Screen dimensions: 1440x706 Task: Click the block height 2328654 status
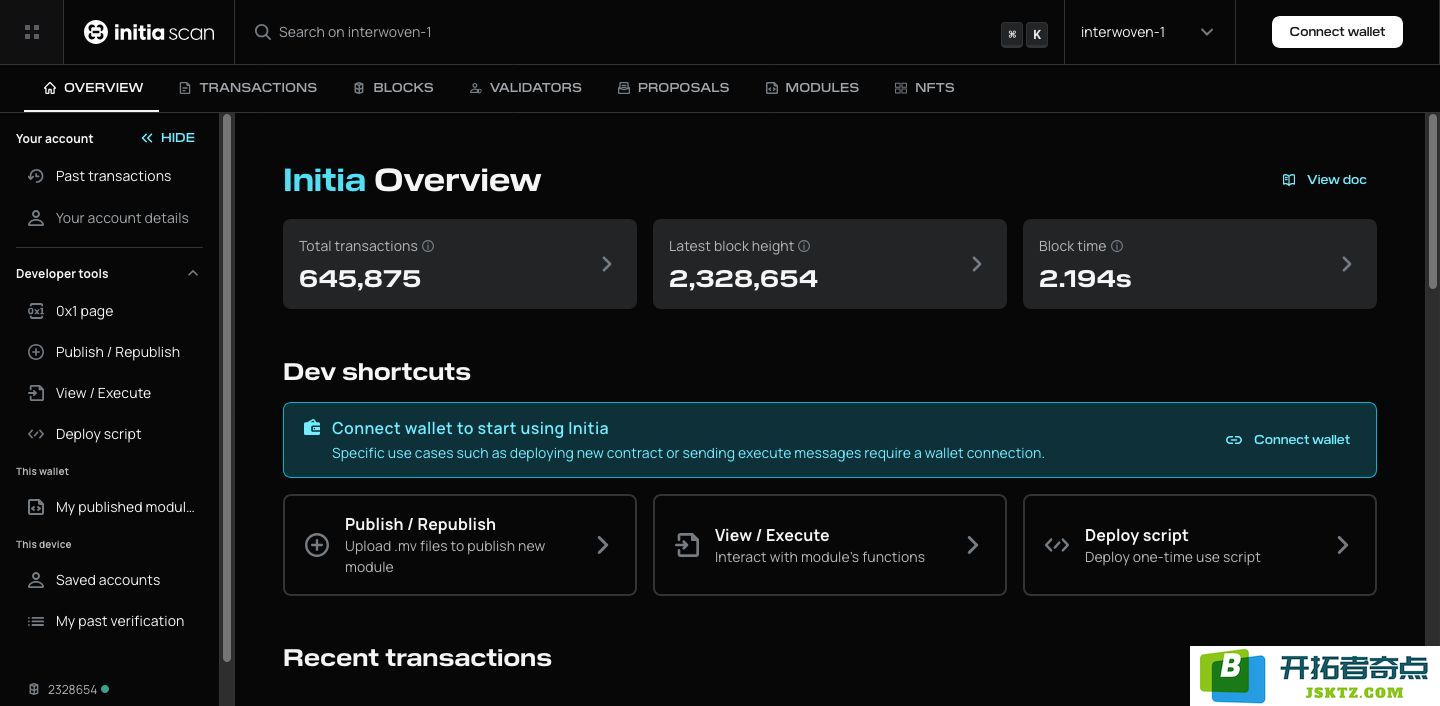68,689
